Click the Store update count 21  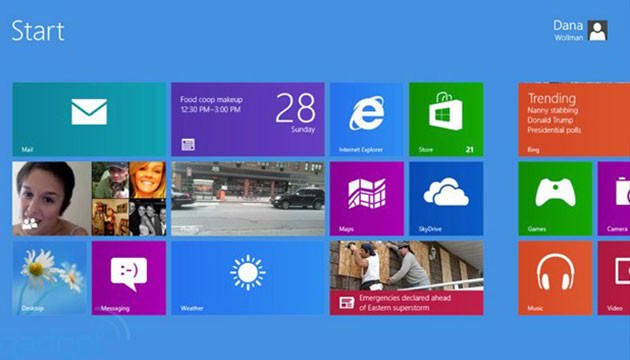[x=470, y=149]
